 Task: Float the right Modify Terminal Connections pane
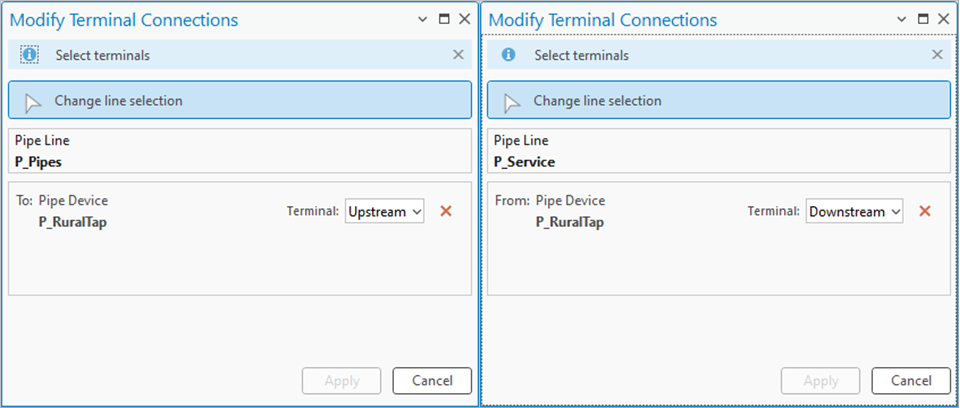pyautogui.click(x=923, y=20)
